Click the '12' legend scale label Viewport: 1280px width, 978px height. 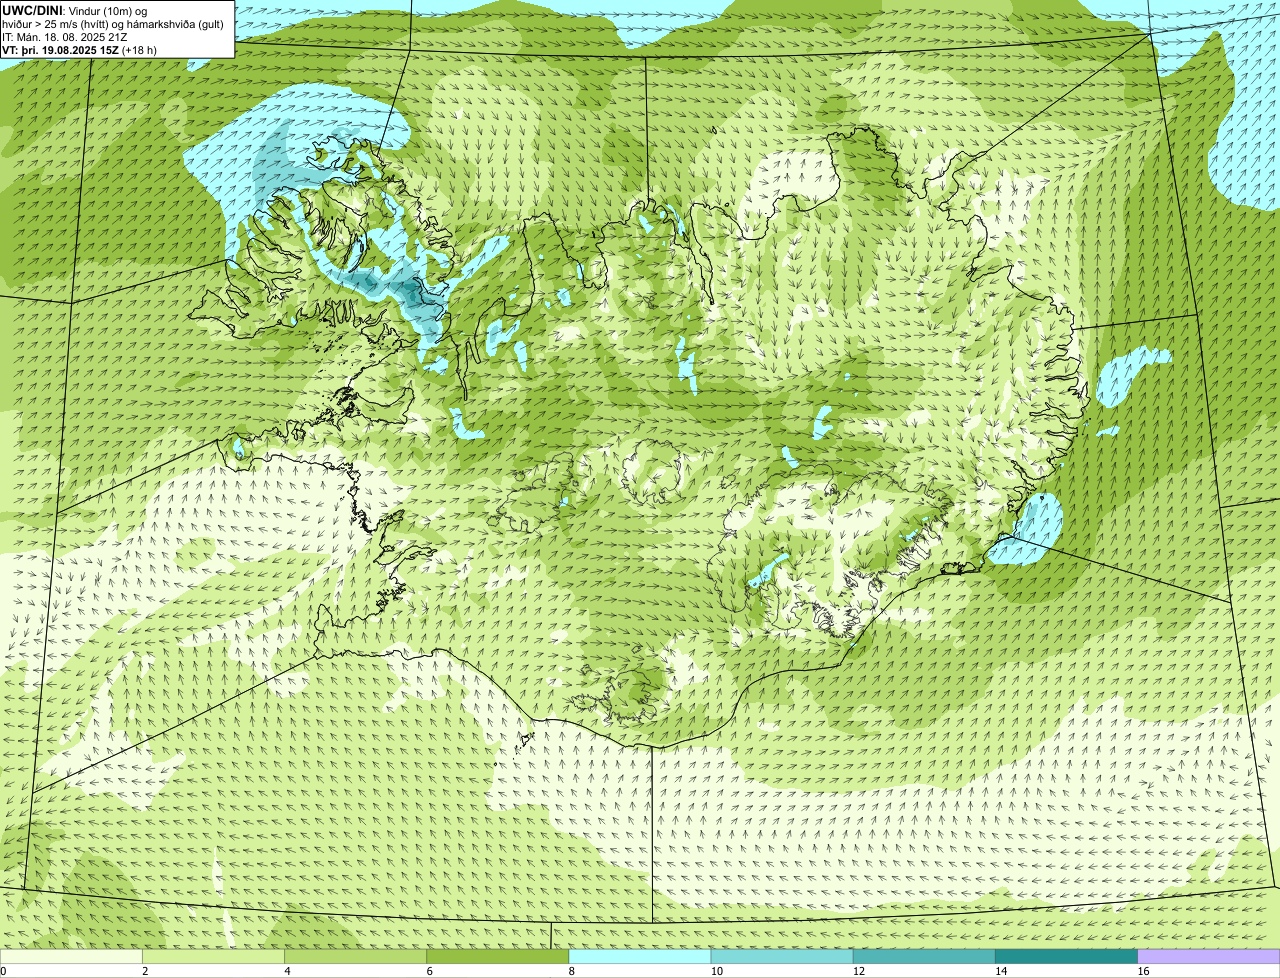tap(858, 971)
